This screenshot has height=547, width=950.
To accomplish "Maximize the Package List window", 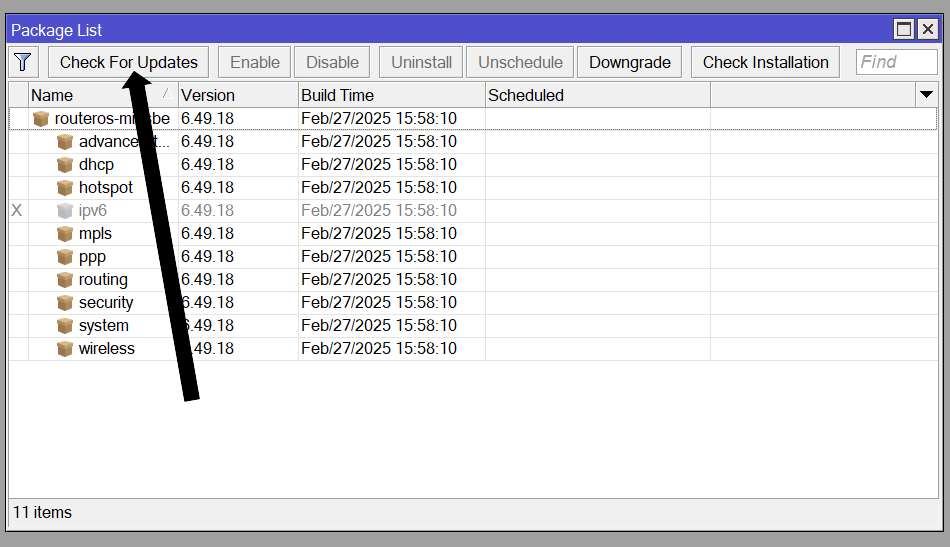I will (x=904, y=30).
